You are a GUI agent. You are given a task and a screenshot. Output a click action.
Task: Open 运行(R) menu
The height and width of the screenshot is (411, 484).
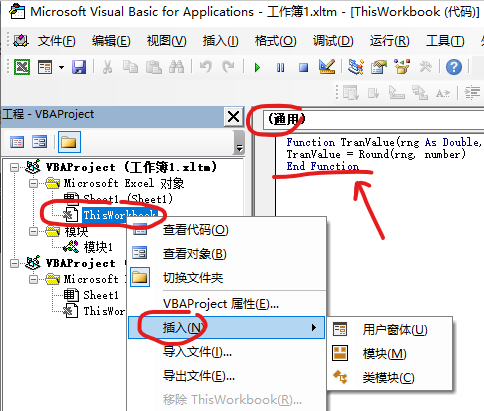pos(389,41)
